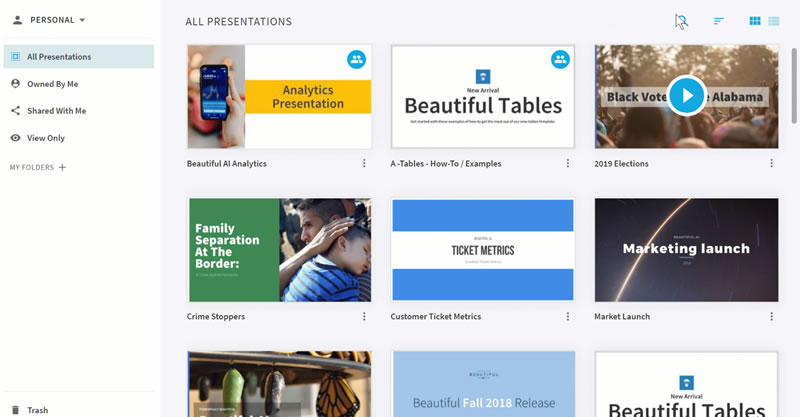Viewport: 800px width, 417px height.
Task: Open the A -Tables - How-To / Examples thumbnail
Action: click(483, 97)
